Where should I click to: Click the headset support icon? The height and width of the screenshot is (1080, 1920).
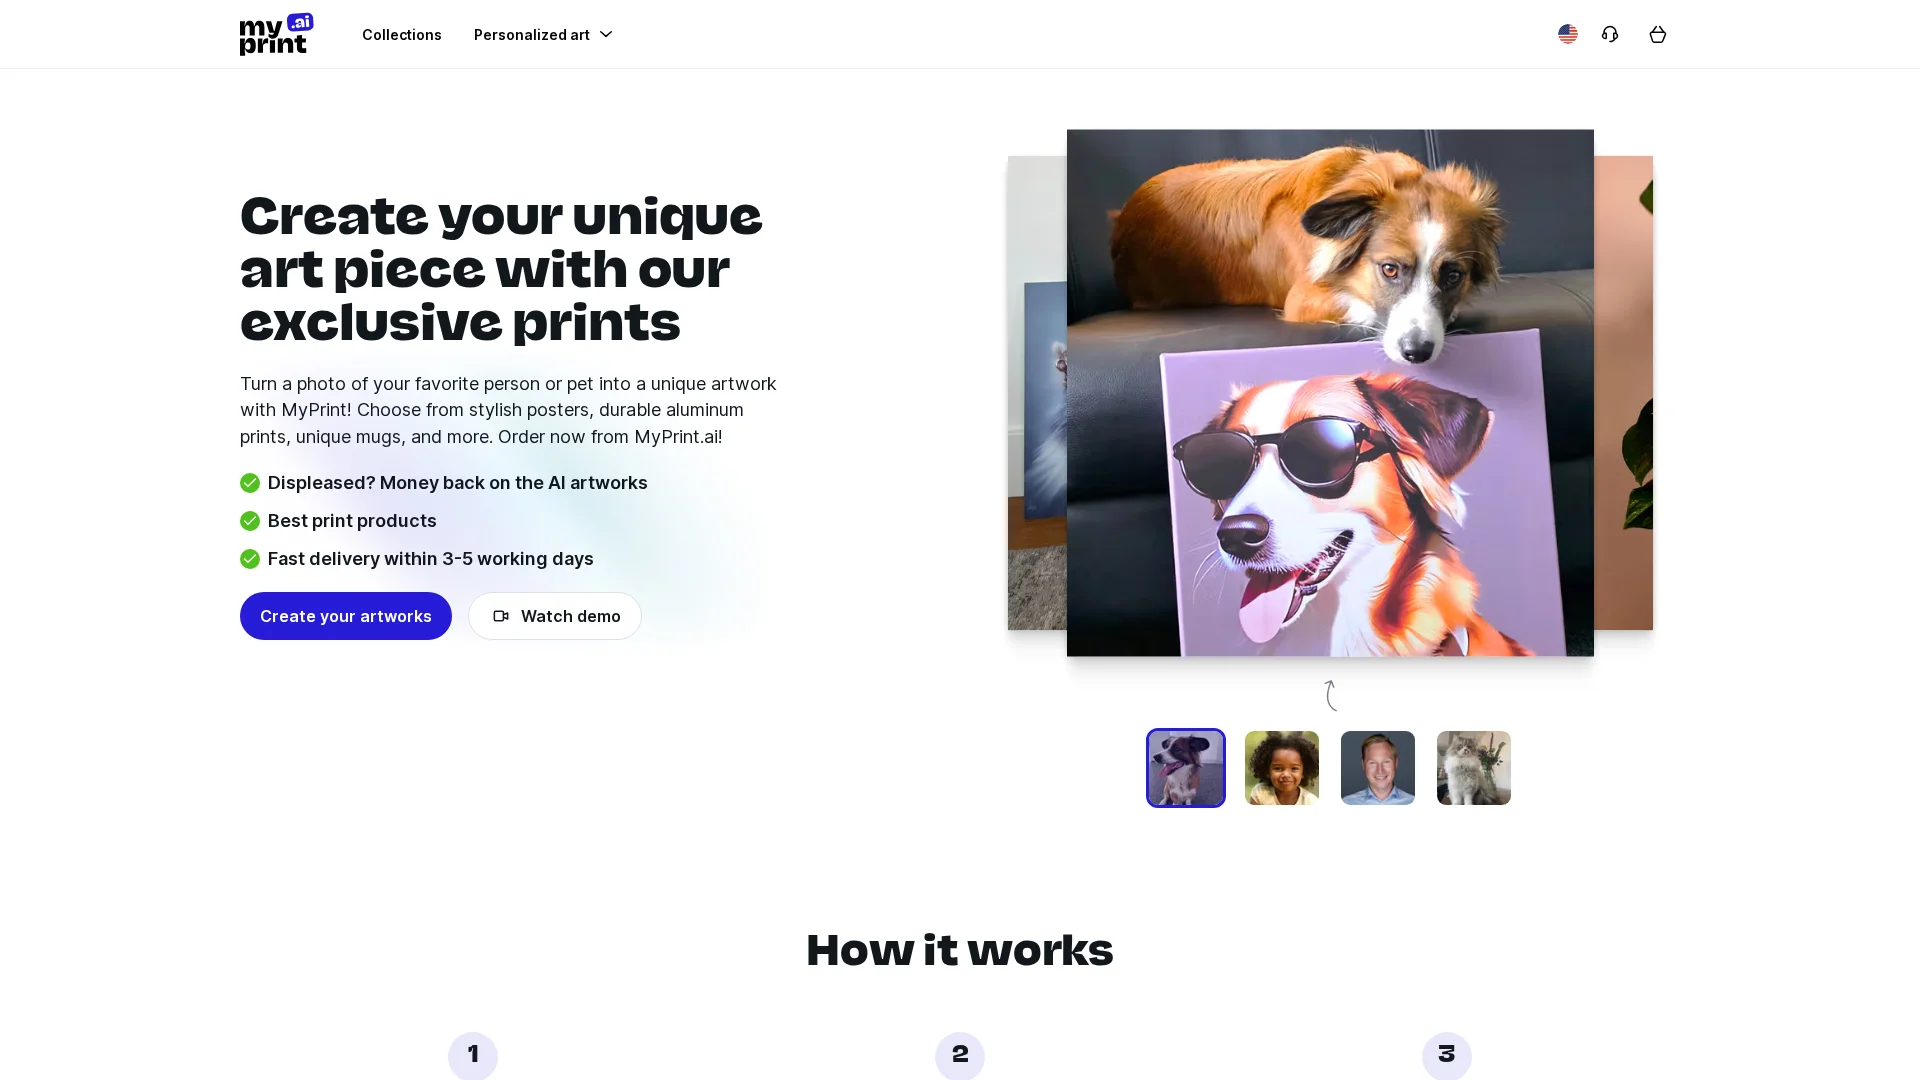click(1609, 34)
